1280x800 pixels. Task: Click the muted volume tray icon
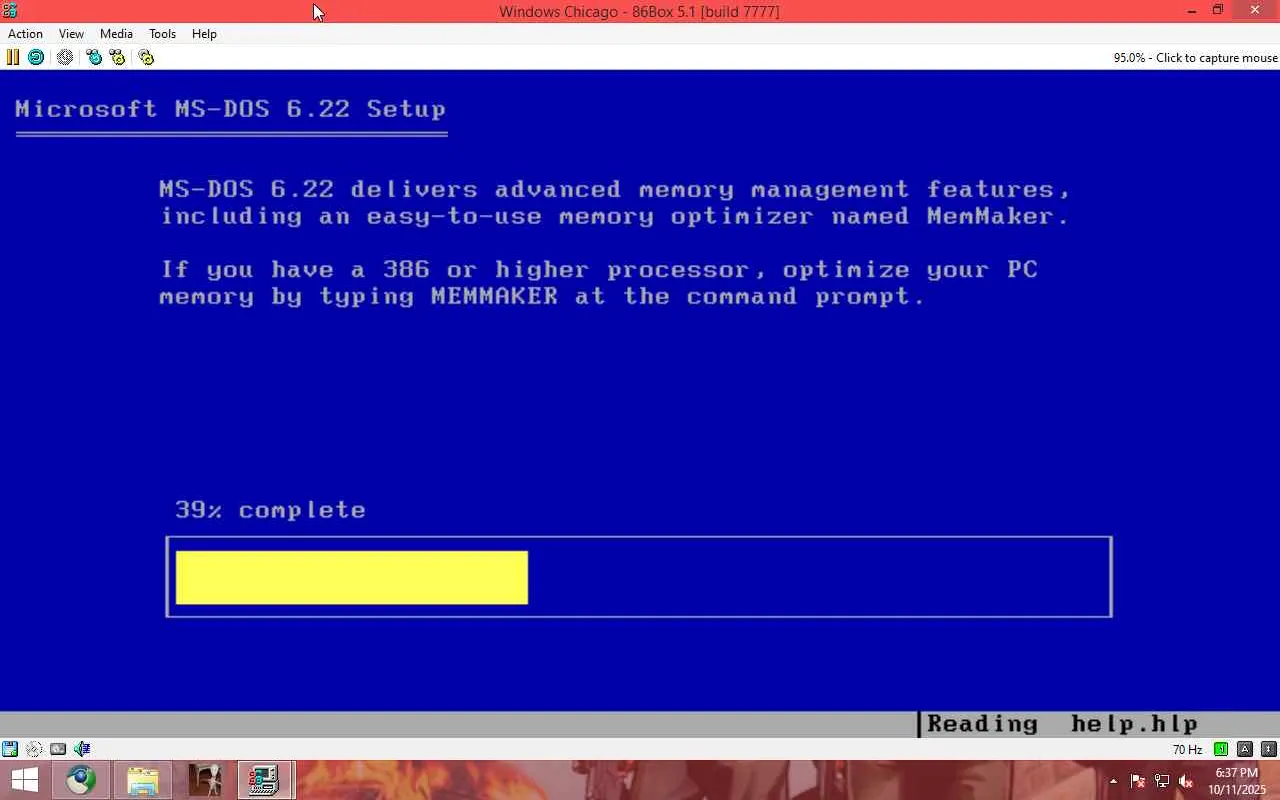pos(1186,781)
